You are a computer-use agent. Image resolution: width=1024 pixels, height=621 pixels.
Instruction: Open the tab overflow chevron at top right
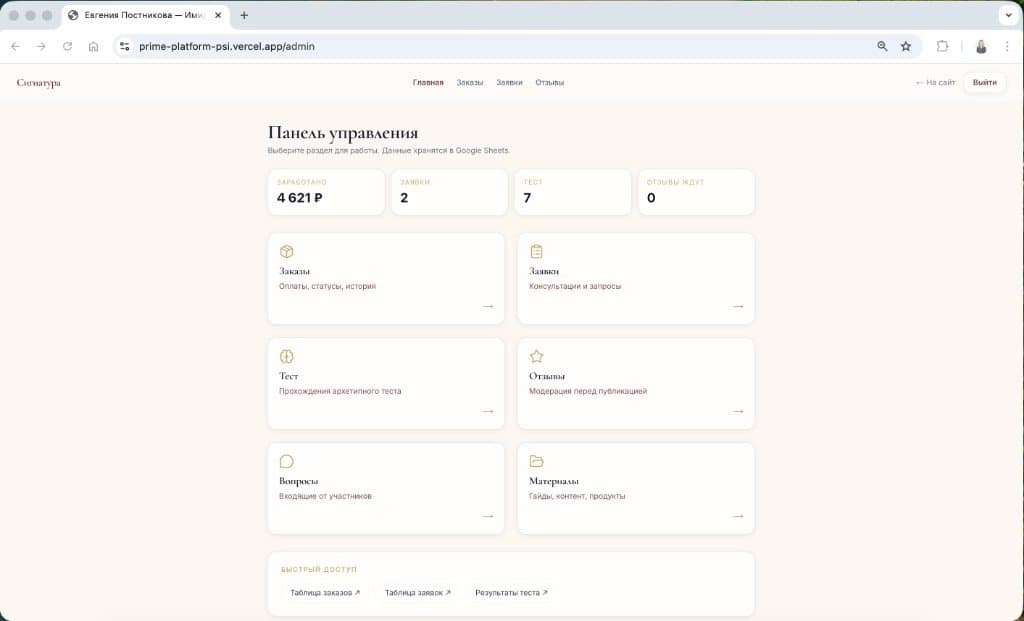[x=1010, y=15]
